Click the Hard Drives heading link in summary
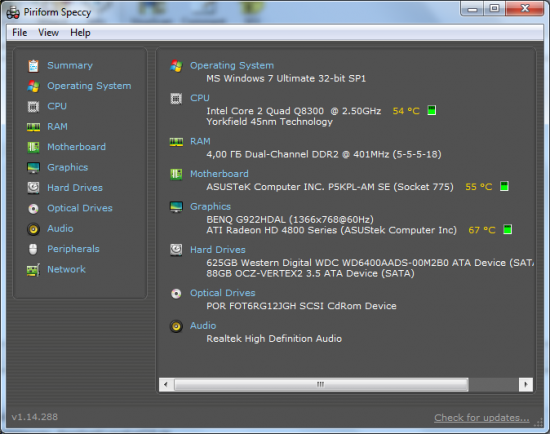550x434 pixels. coord(217,250)
